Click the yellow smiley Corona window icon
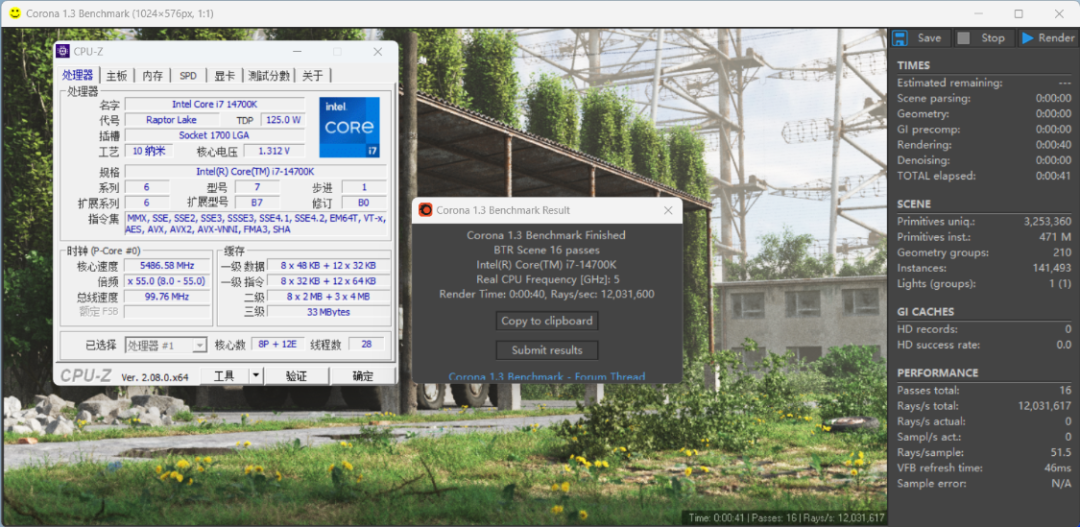The image size is (1080, 527). [x=14, y=13]
